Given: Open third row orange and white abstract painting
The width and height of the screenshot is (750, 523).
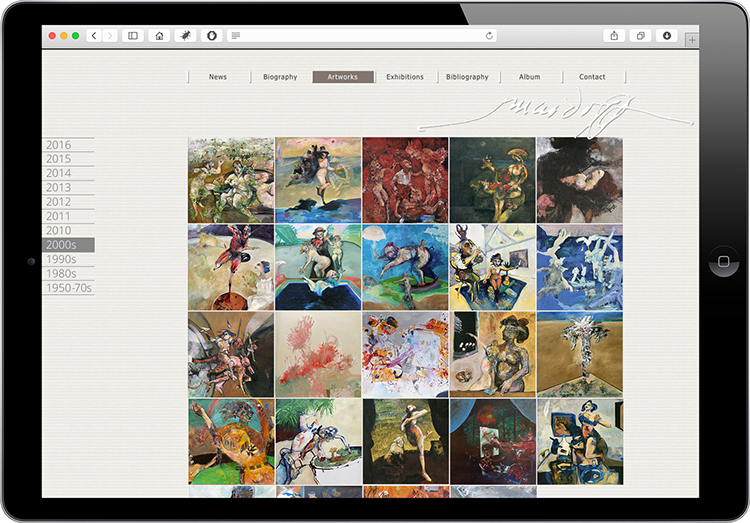Looking at the screenshot, I should click(x=405, y=355).
